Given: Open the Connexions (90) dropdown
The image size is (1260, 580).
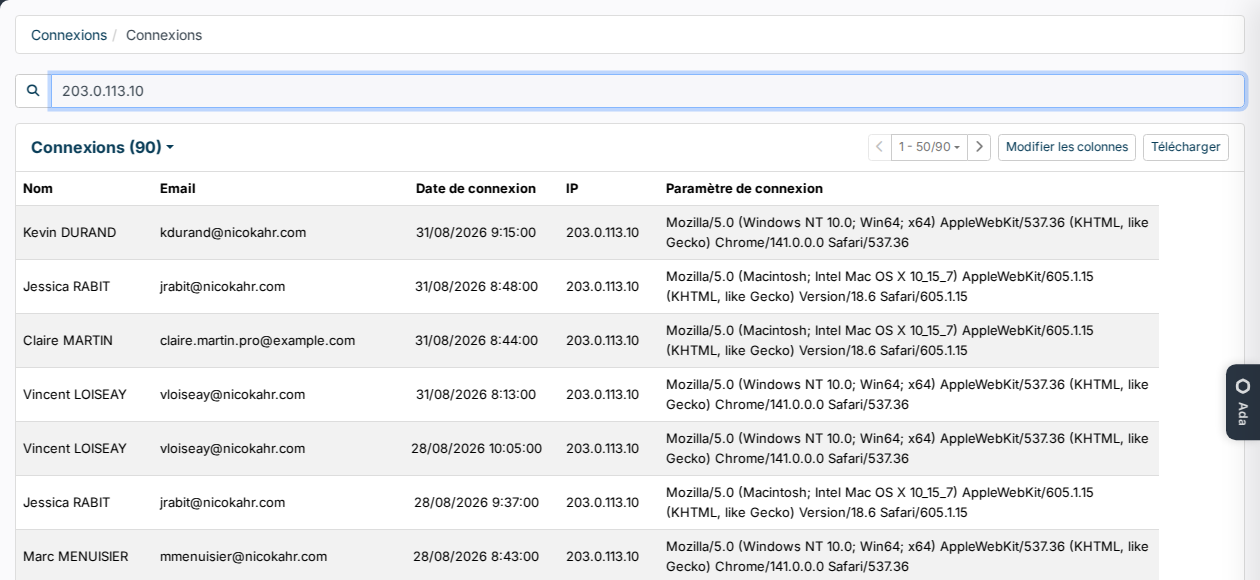Looking at the screenshot, I should [102, 147].
